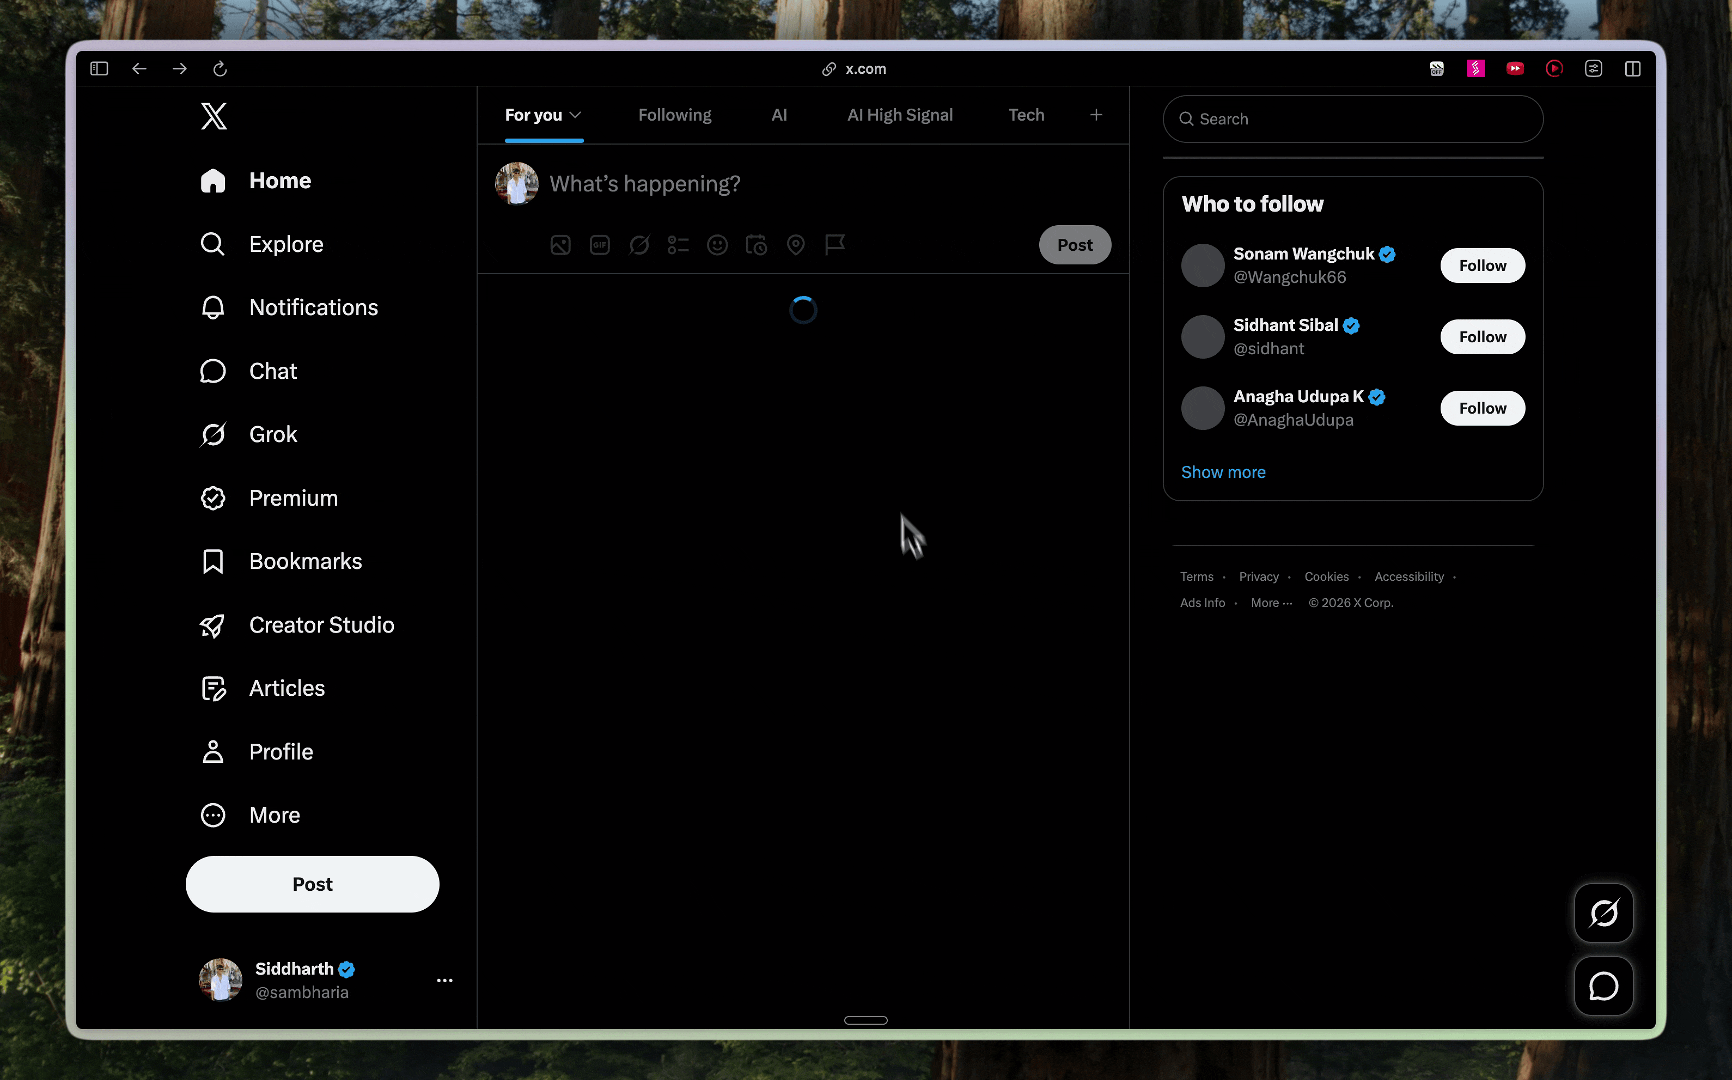Viewport: 1732px width, 1080px height.
Task: Click Show more in Who to follow
Action: (x=1223, y=472)
